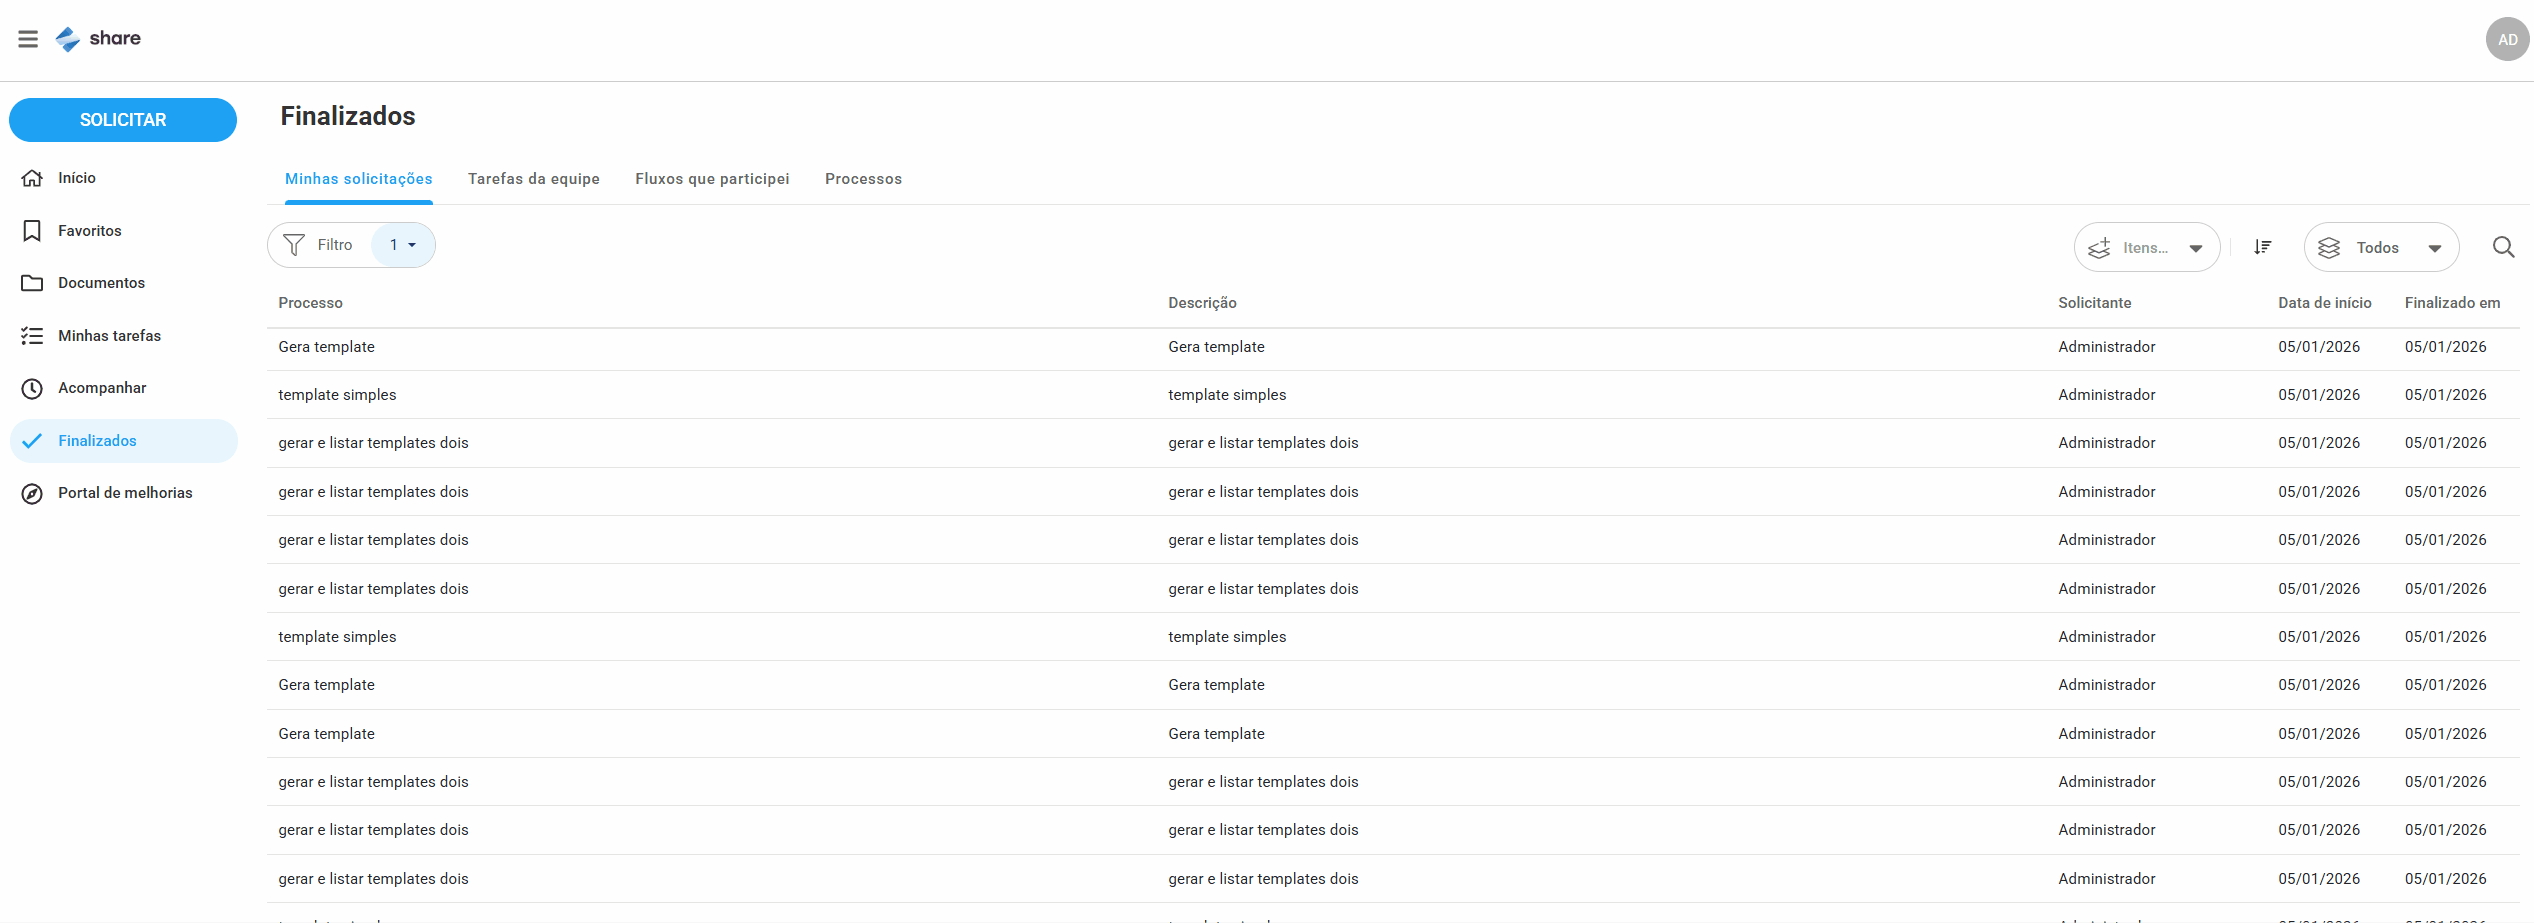The image size is (2534, 923).
Task: Switch to Fluxos que participei tab
Action: (x=712, y=179)
